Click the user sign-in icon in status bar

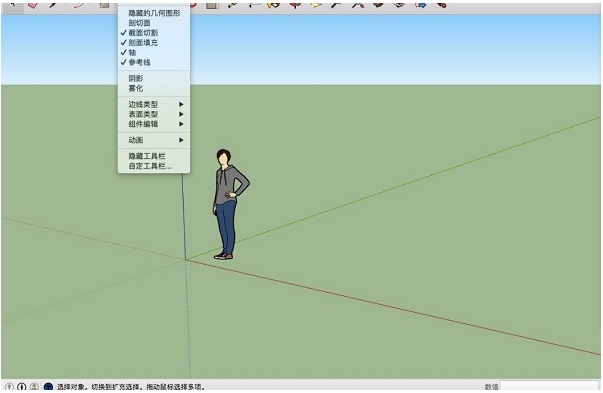click(34, 386)
